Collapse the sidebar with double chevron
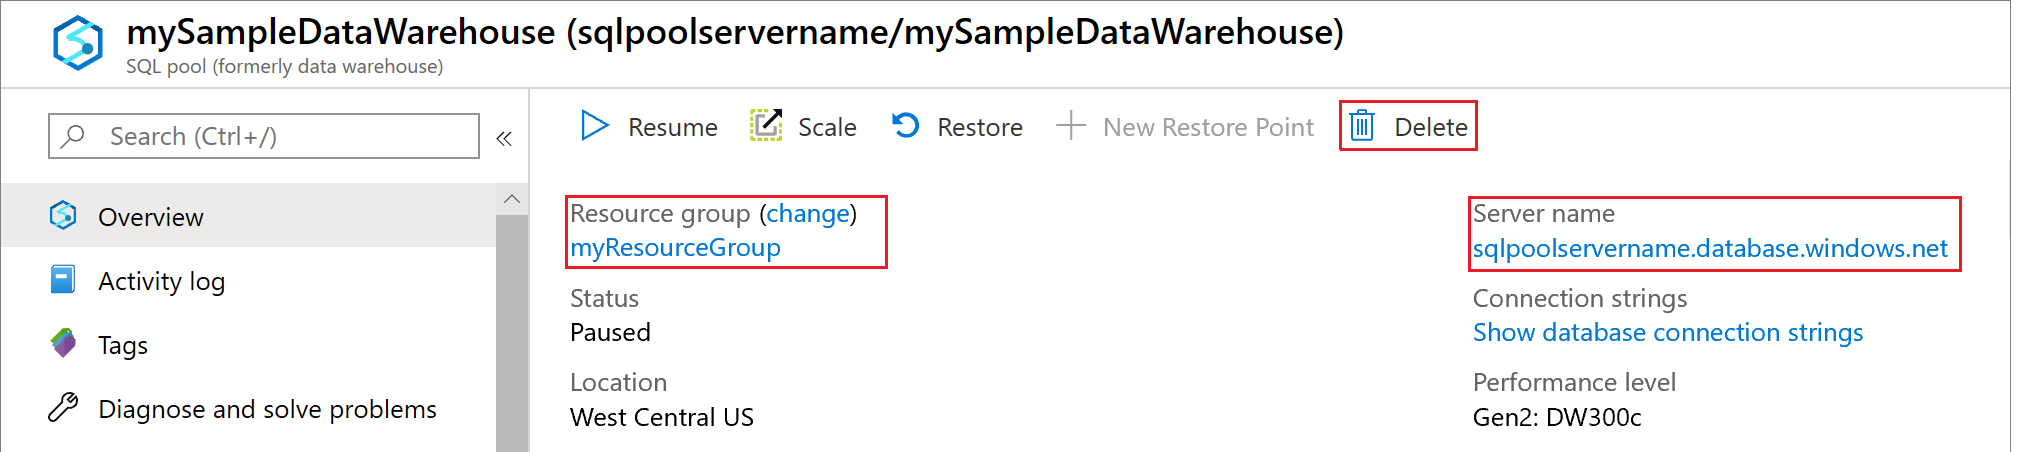 (504, 138)
